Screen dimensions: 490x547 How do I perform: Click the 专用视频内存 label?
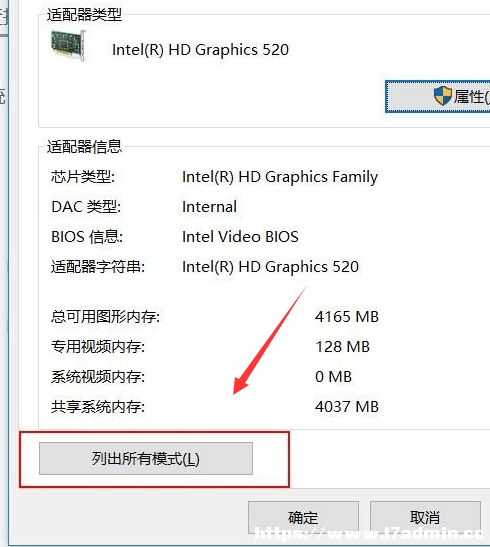click(98, 347)
